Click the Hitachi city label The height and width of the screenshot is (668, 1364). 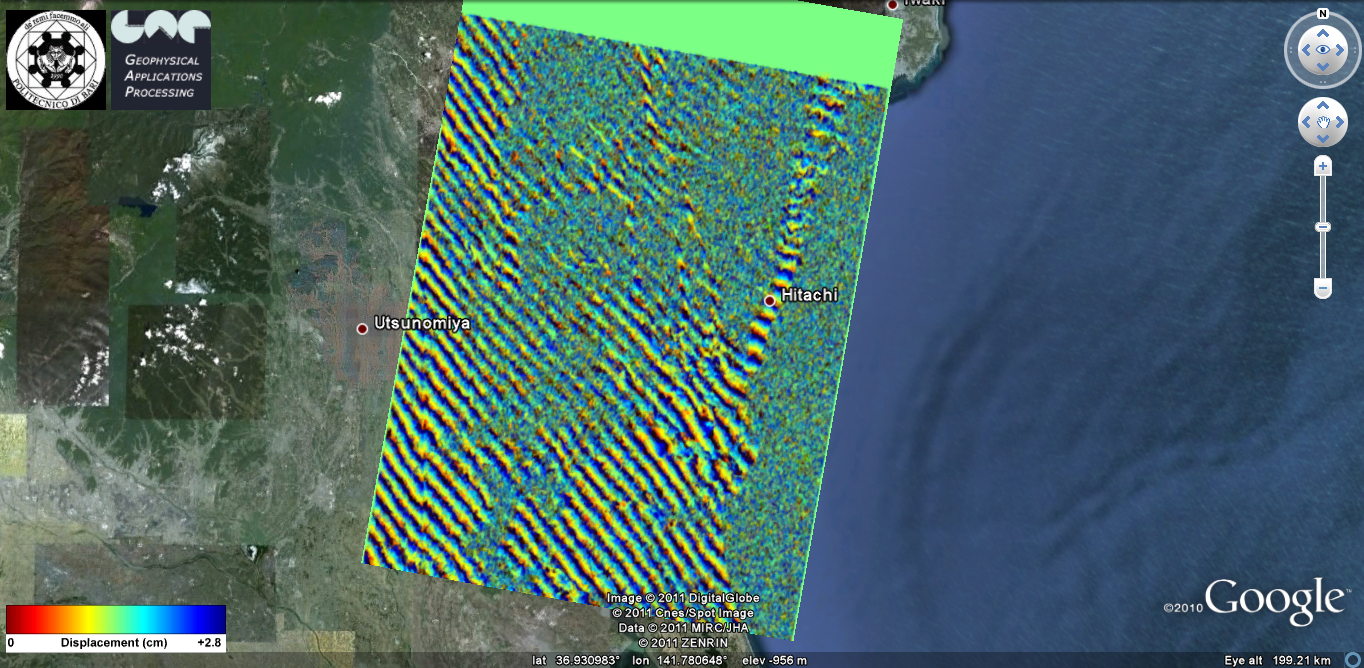point(809,295)
